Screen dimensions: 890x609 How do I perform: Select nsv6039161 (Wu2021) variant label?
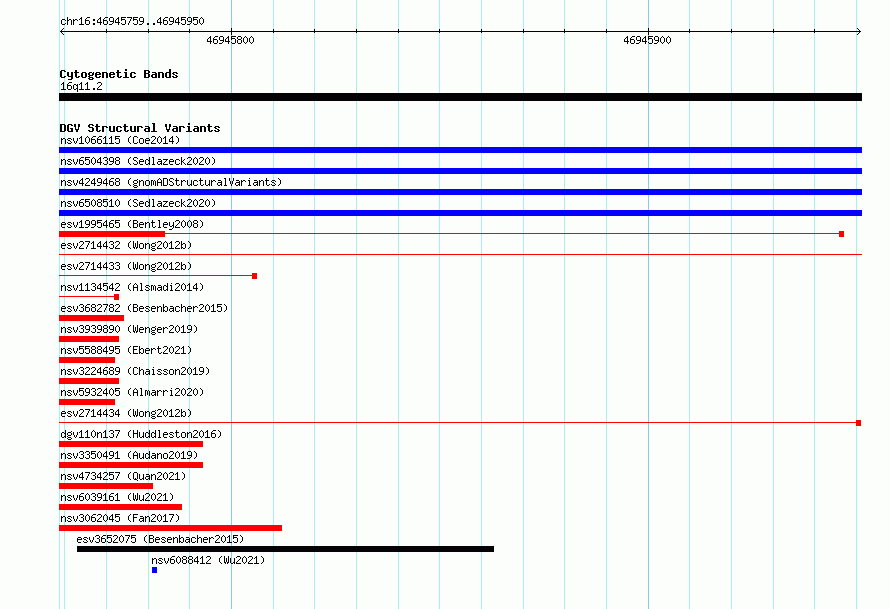(x=117, y=497)
